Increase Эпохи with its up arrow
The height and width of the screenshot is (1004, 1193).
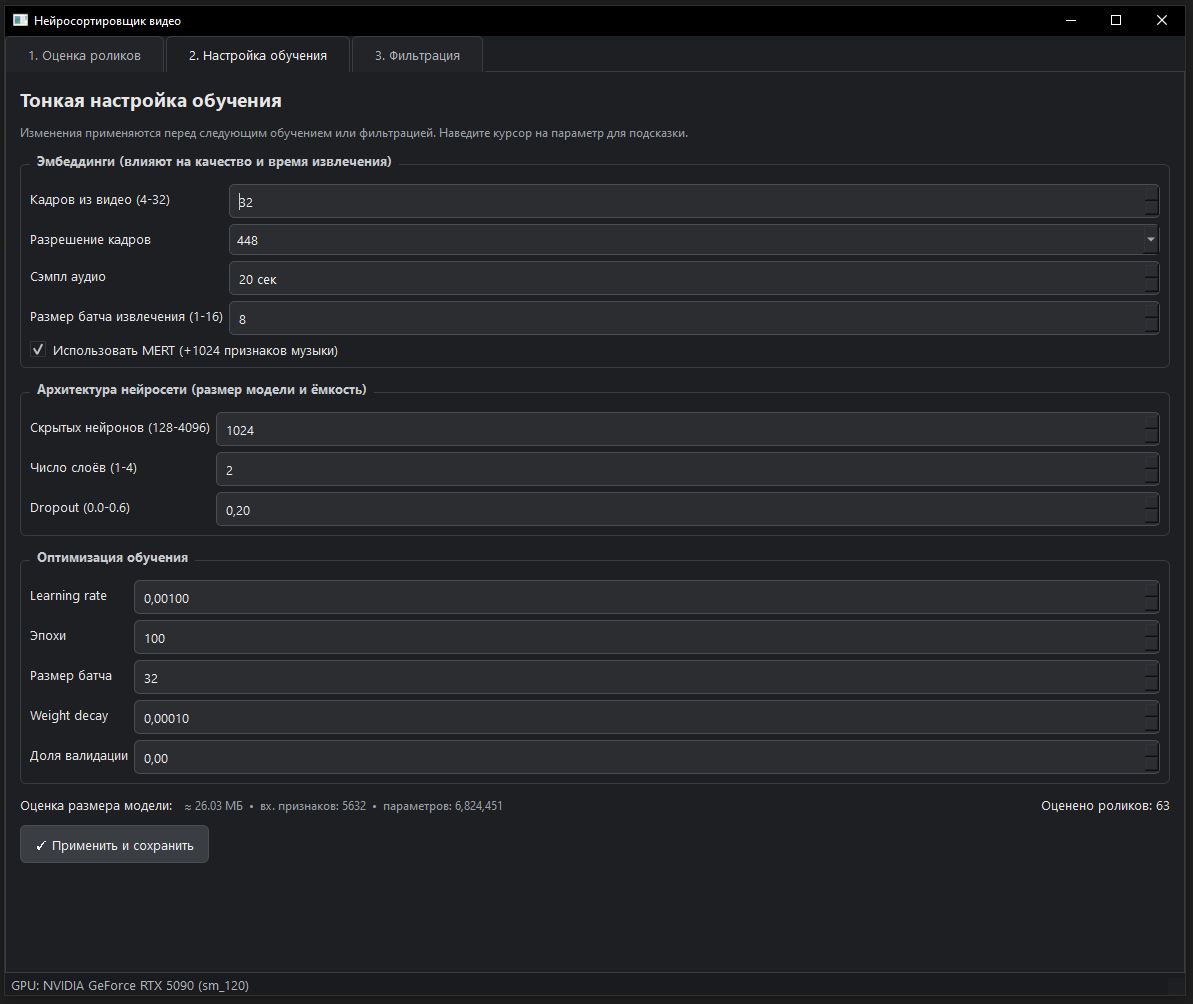1151,629
